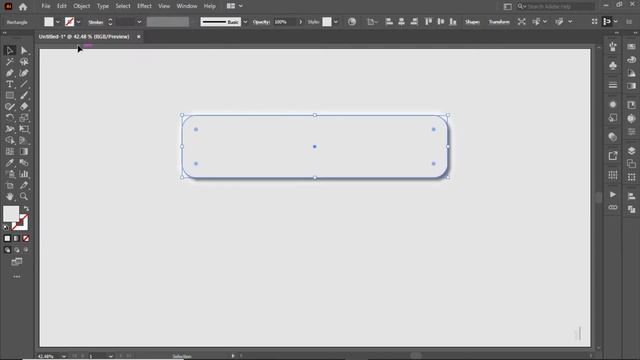Select the Eraser tool

(24, 107)
